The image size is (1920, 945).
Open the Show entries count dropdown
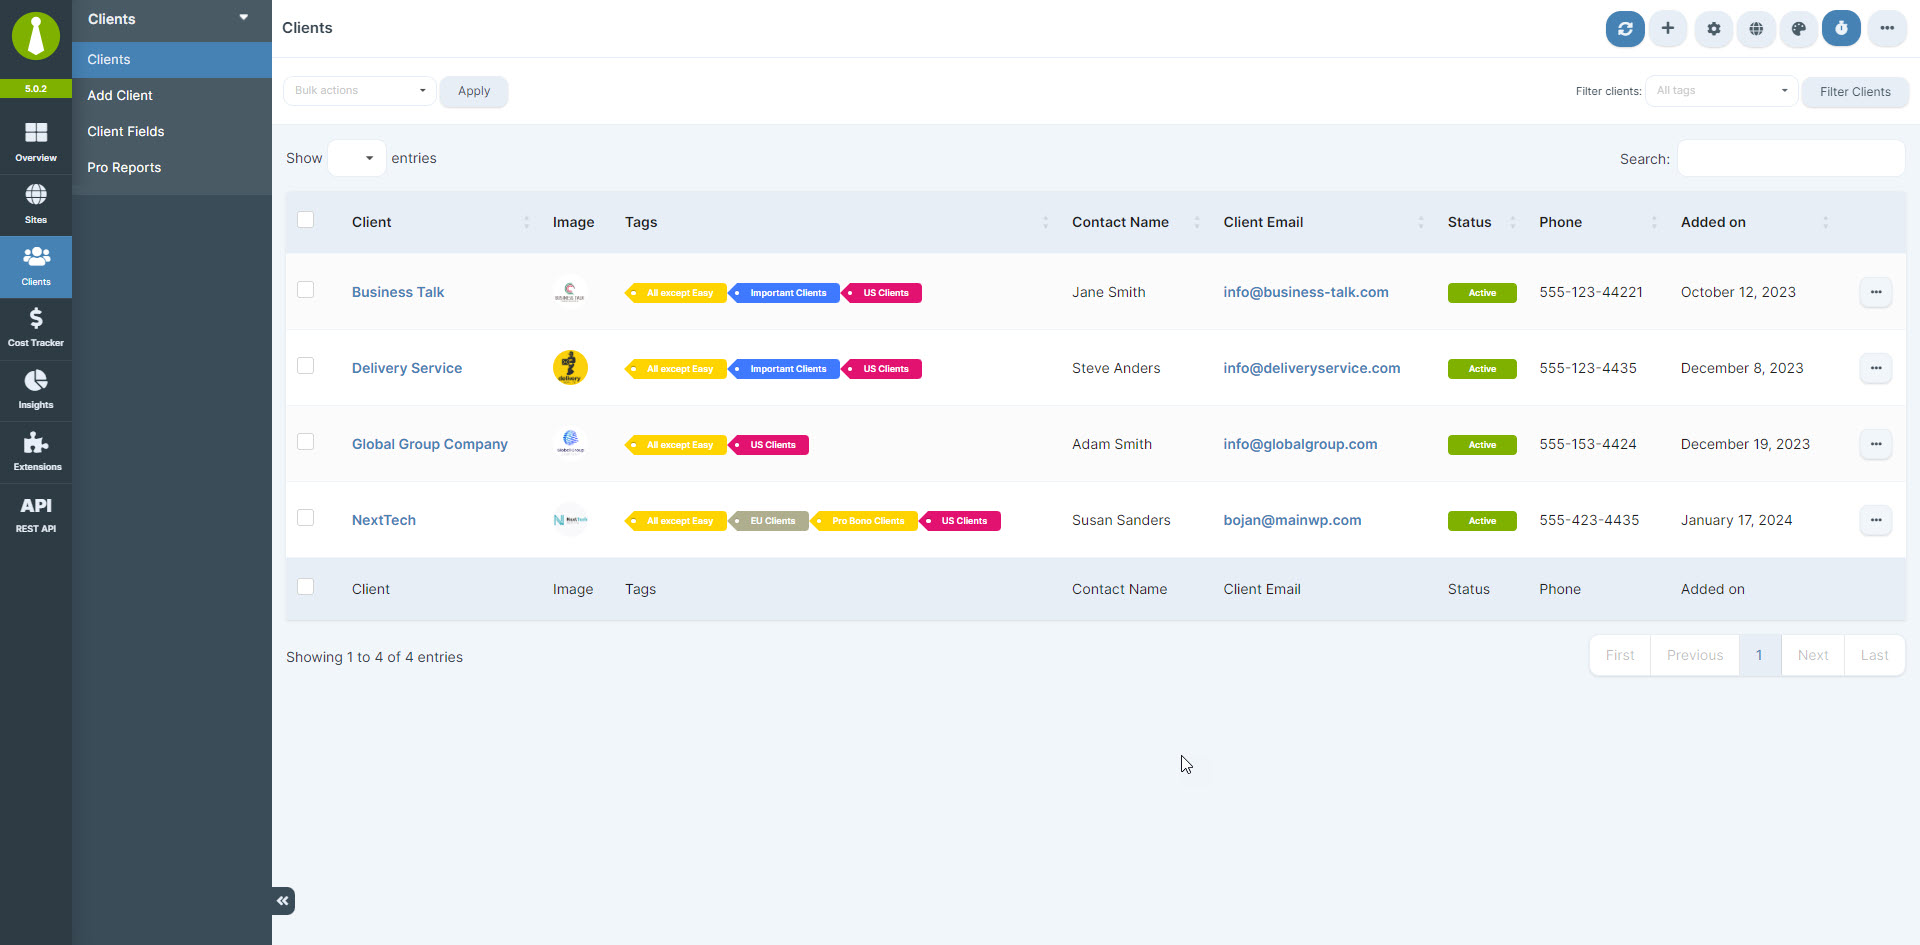[357, 158]
